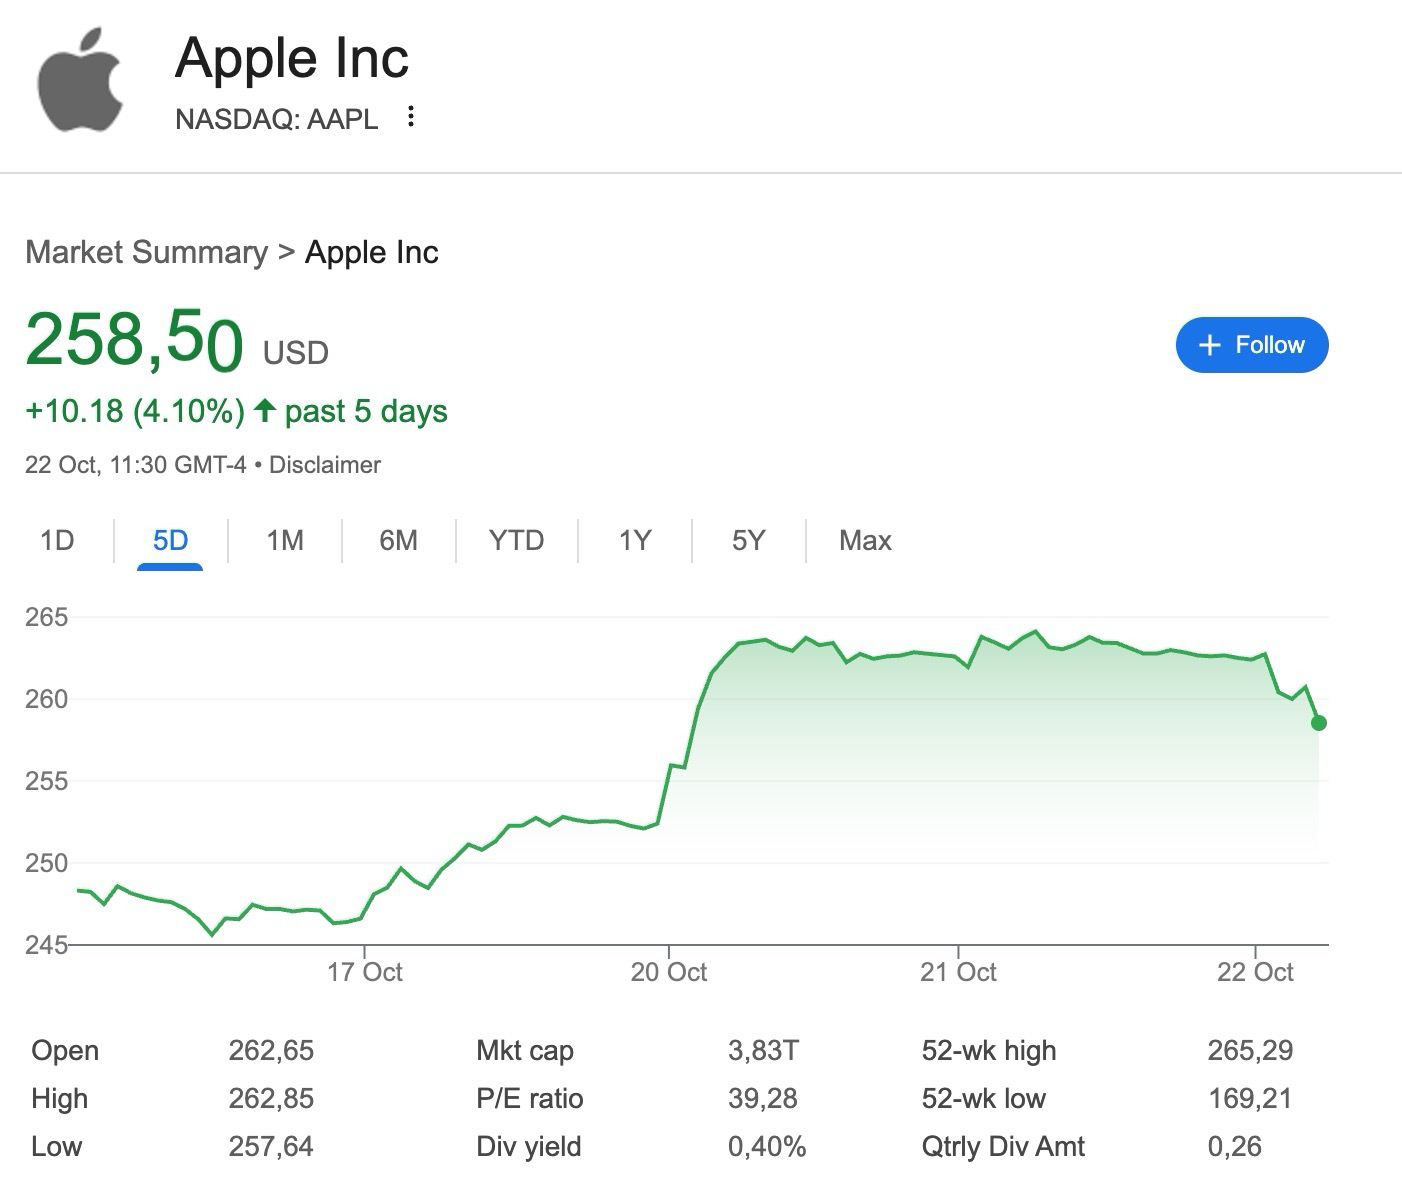The height and width of the screenshot is (1204, 1402).
Task: Select the Max time range tab
Action: [865, 541]
